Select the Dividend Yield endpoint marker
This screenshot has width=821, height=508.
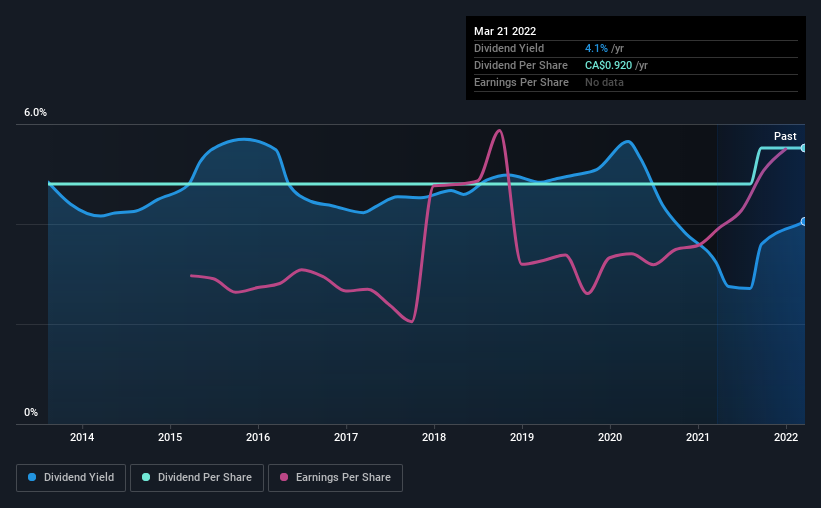pyautogui.click(x=803, y=222)
